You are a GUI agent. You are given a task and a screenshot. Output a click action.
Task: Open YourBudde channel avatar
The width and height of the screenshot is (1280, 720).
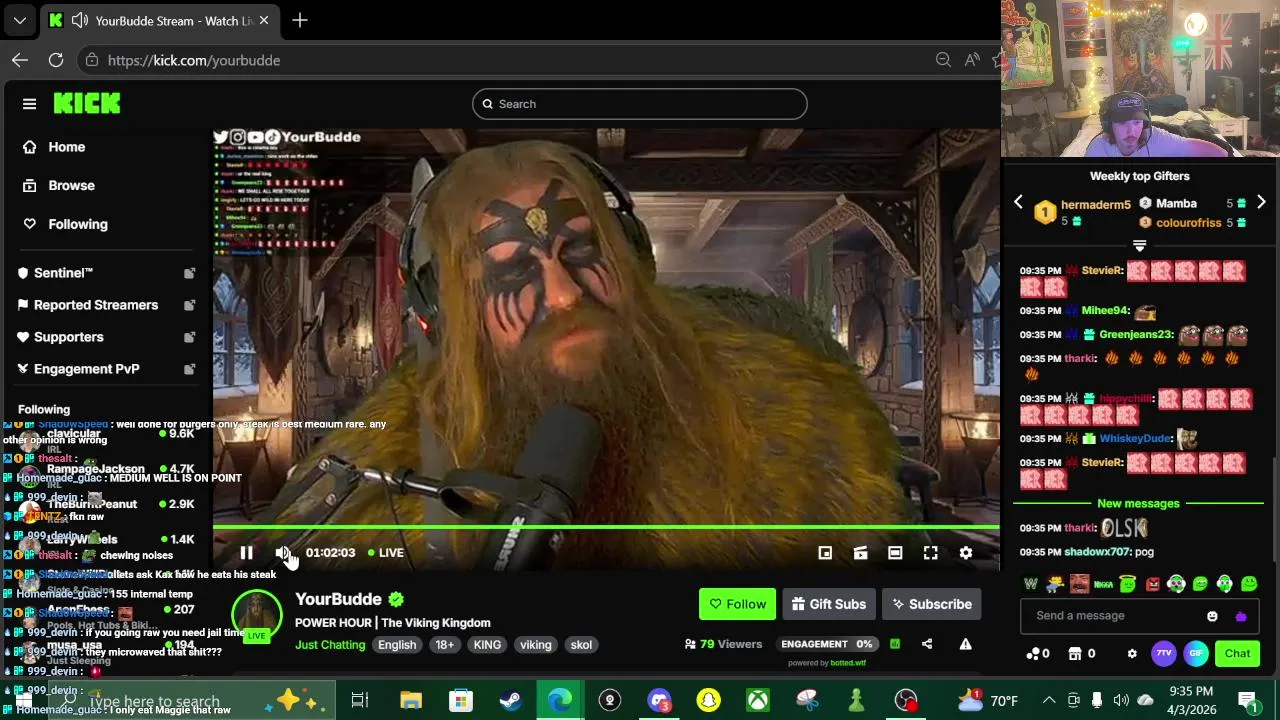click(x=257, y=616)
